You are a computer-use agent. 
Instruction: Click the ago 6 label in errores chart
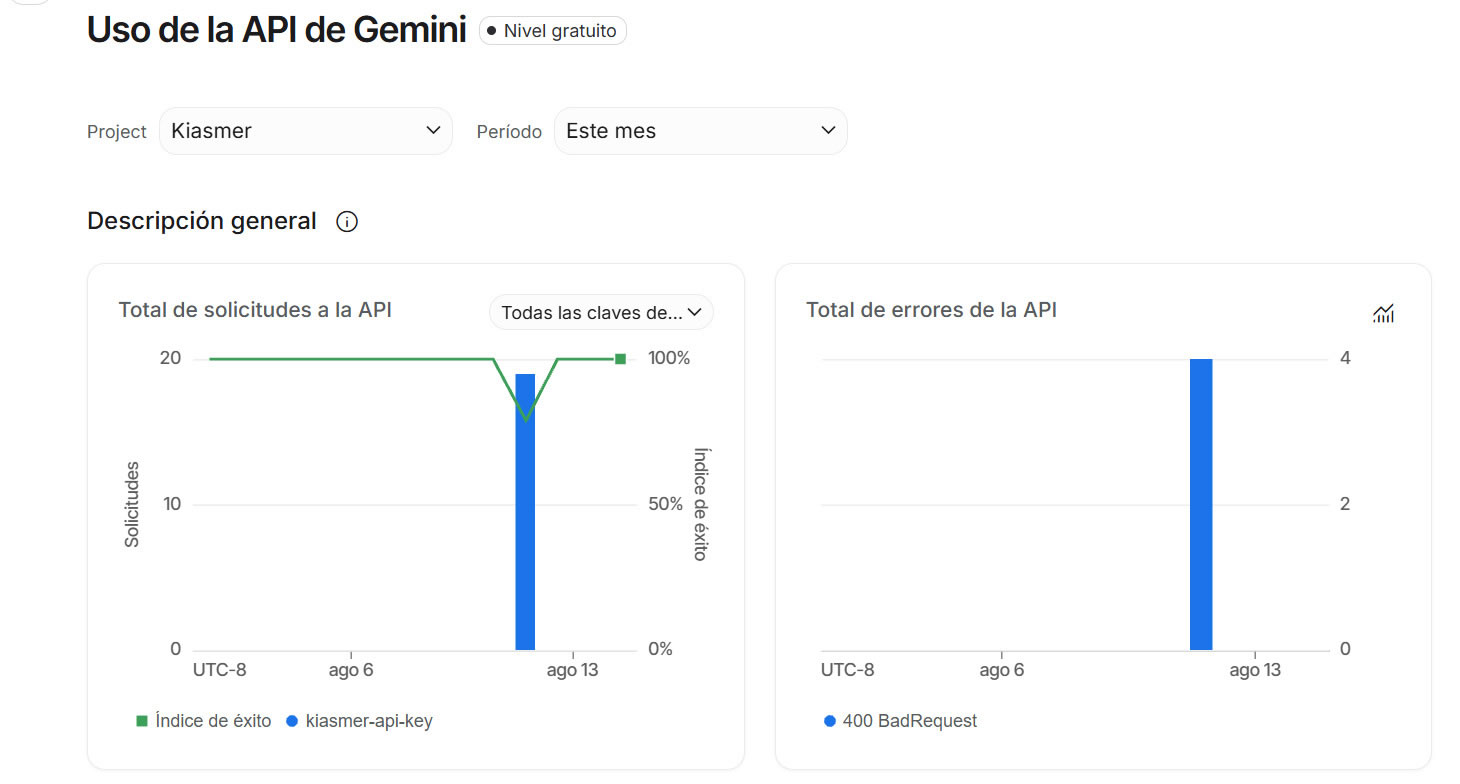tap(1001, 670)
